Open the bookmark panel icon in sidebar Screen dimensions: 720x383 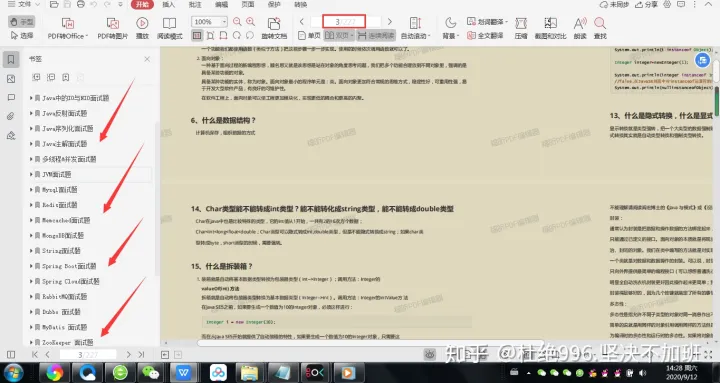[11, 59]
